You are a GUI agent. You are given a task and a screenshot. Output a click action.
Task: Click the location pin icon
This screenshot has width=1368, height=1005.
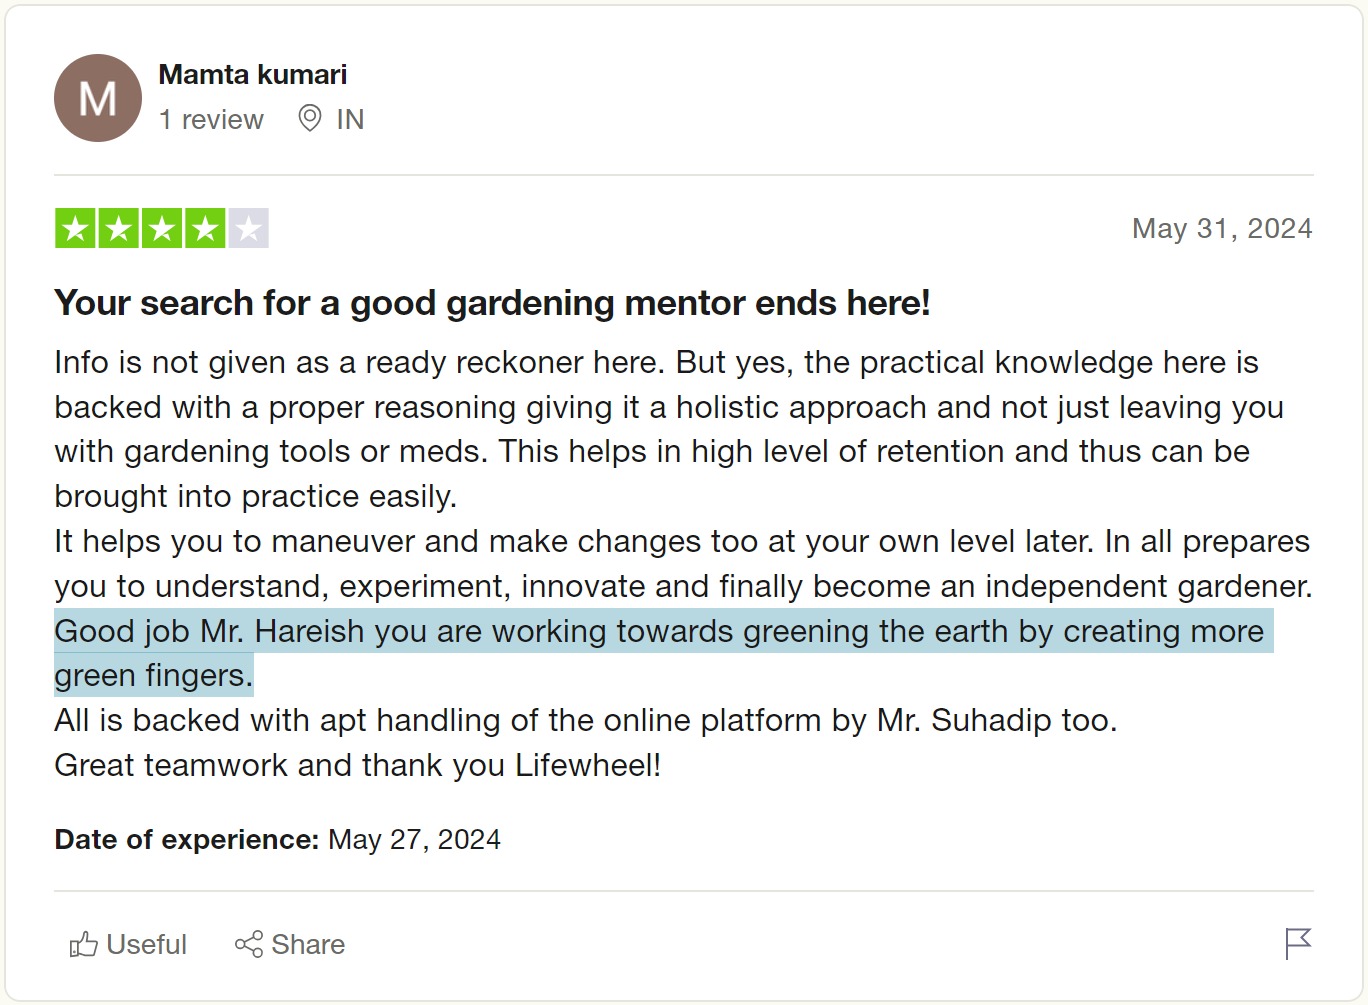(x=310, y=119)
